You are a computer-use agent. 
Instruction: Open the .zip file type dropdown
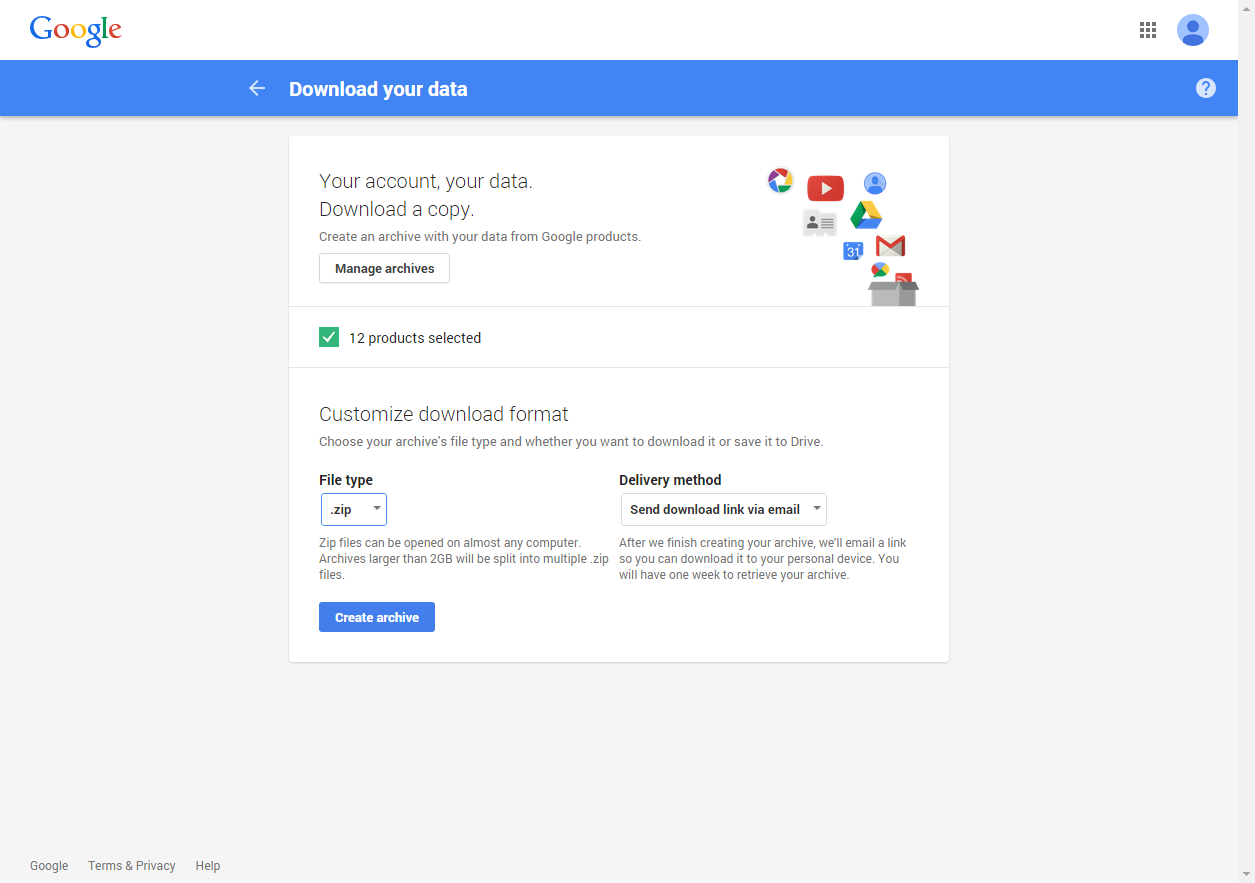354,509
